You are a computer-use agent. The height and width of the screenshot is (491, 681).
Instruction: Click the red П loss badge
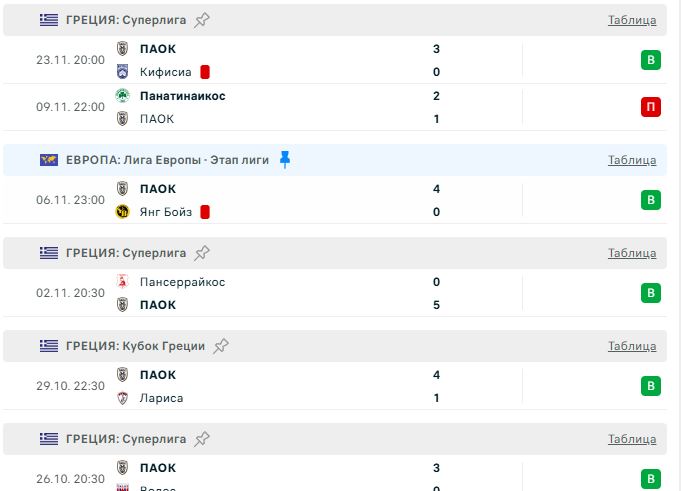tap(651, 107)
